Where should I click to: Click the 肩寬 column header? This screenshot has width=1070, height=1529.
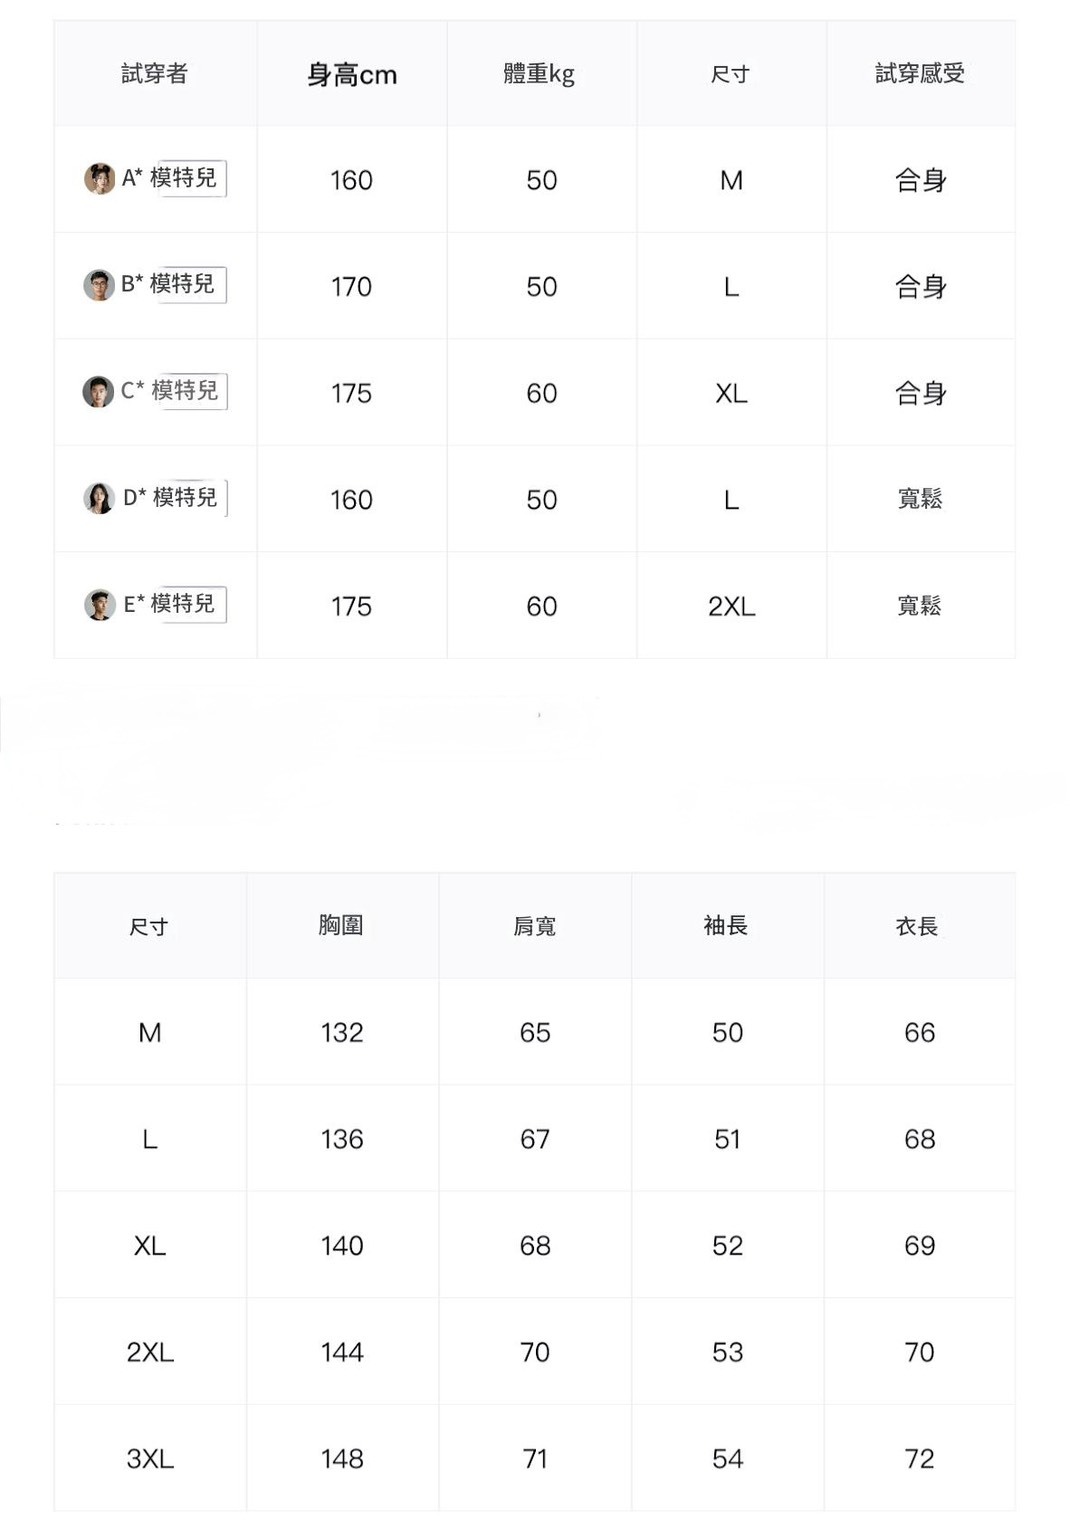coord(534,927)
